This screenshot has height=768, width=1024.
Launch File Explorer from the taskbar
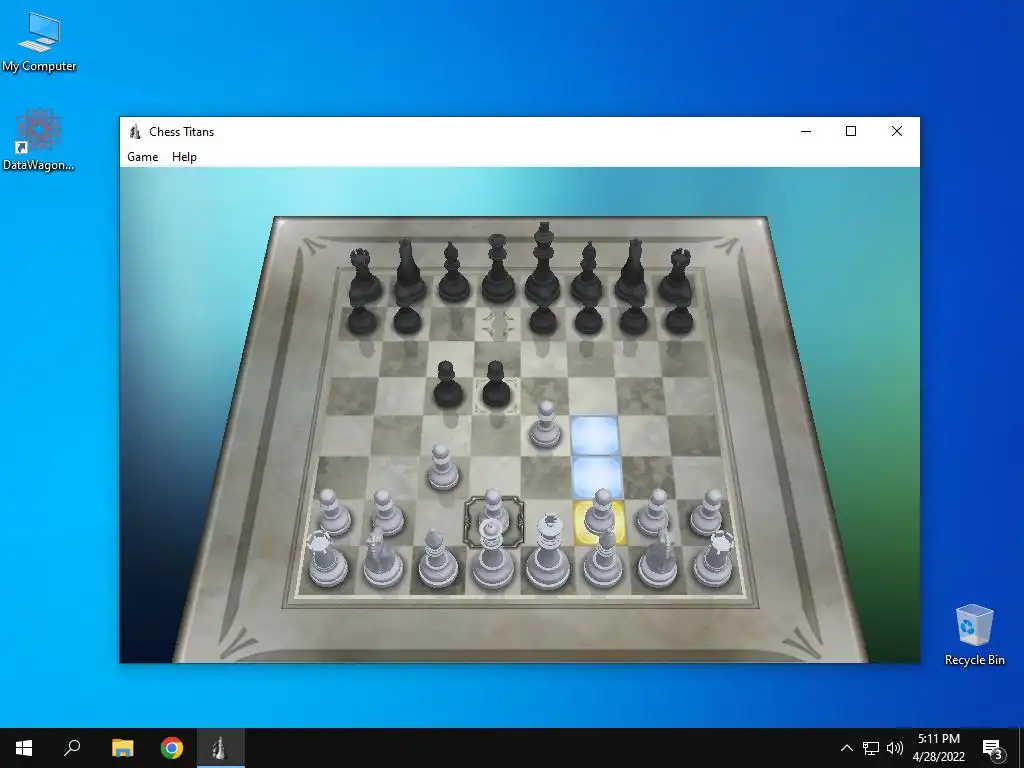[x=122, y=748]
